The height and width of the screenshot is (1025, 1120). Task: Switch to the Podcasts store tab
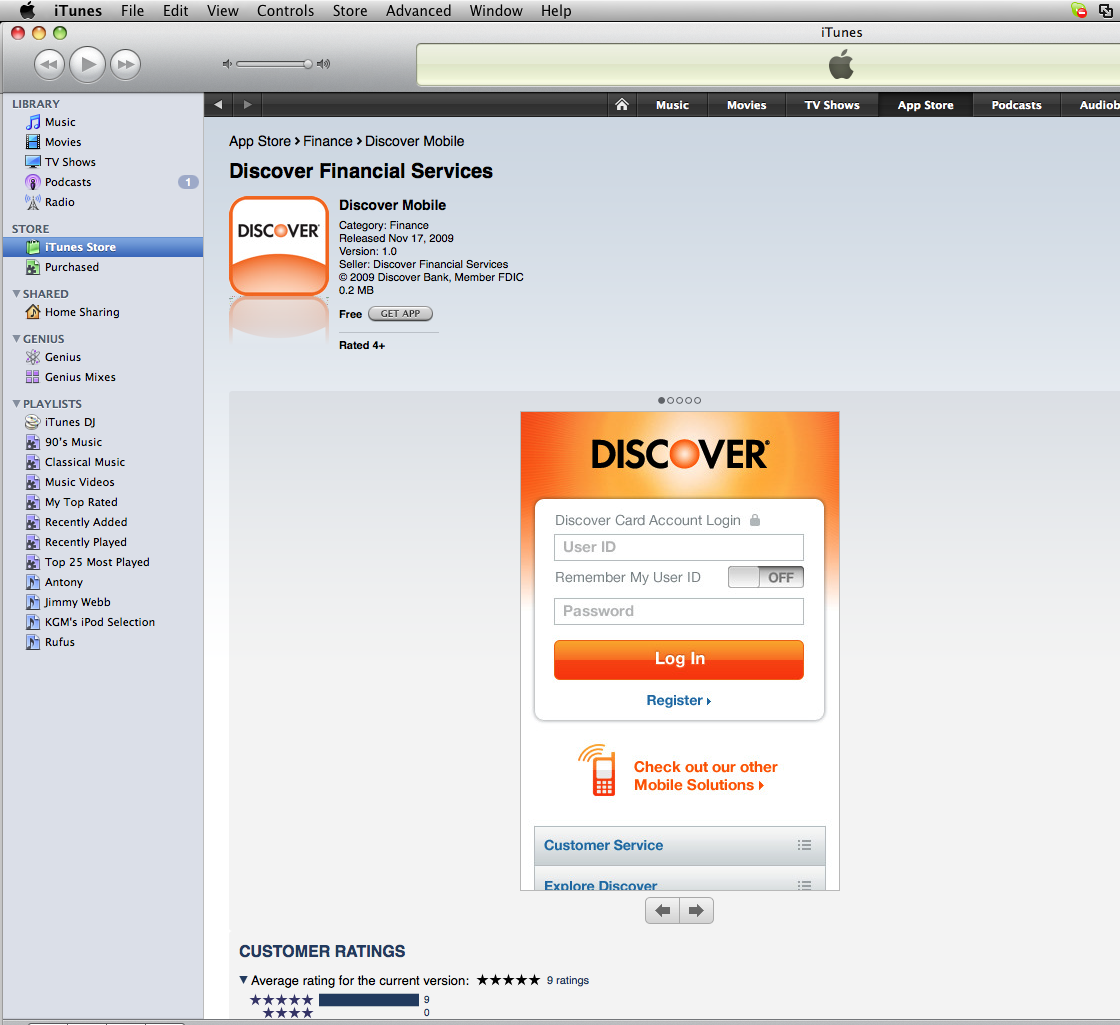(1016, 105)
